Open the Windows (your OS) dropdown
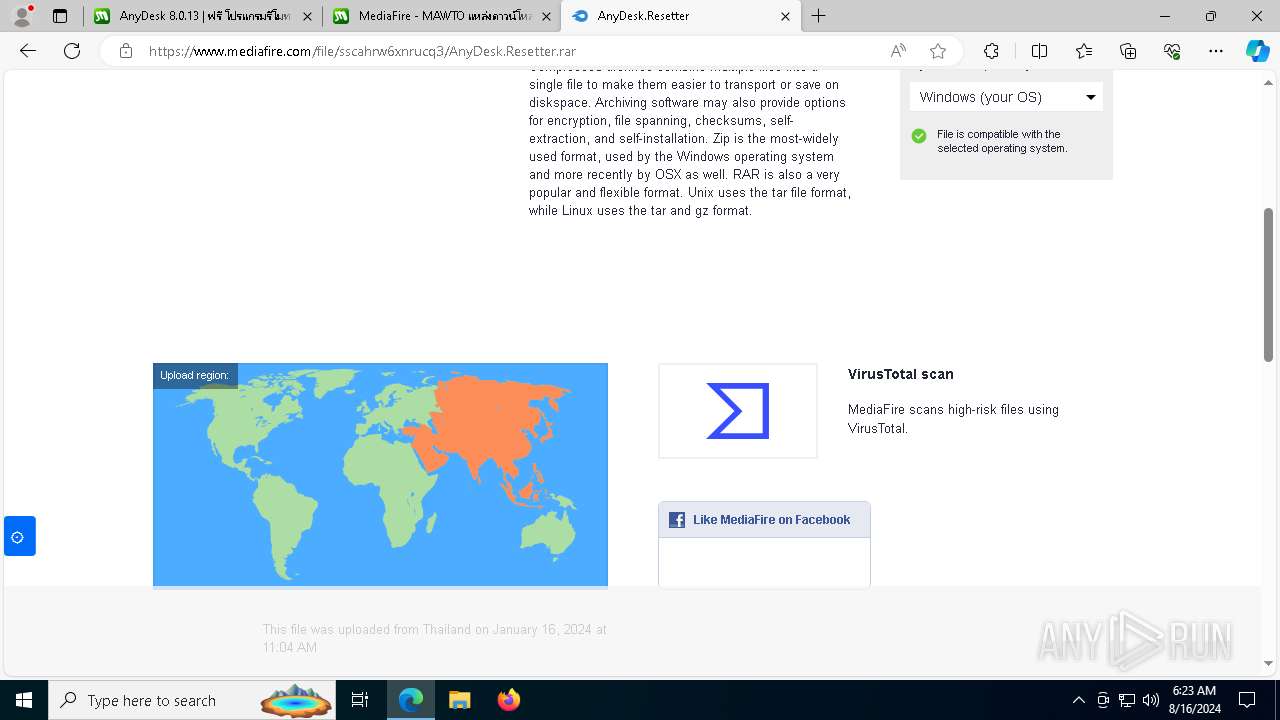Viewport: 1280px width, 720px height. click(1006, 97)
